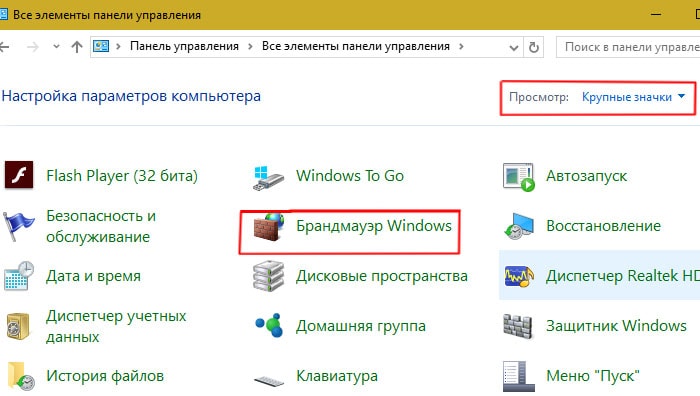Click the Поиск в панели управления search field
This screenshot has width=700, height=396.
(628, 47)
